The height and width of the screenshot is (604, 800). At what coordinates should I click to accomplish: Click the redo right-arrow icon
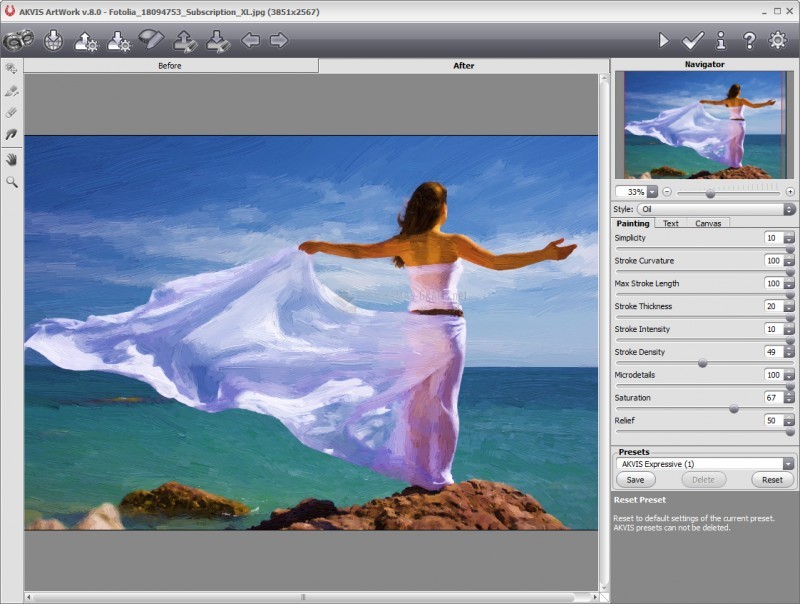[x=279, y=40]
